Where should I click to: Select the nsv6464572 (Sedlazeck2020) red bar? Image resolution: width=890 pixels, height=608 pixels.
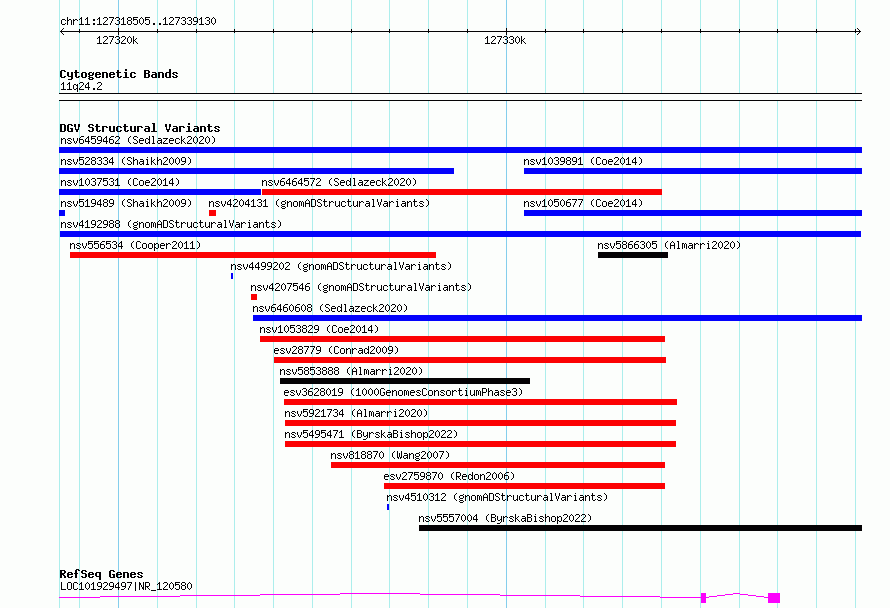point(461,192)
